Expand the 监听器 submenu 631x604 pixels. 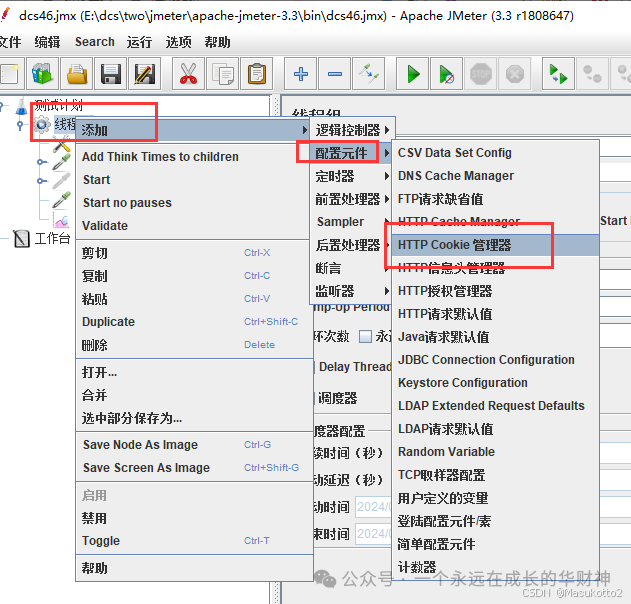pyautogui.click(x=352, y=291)
